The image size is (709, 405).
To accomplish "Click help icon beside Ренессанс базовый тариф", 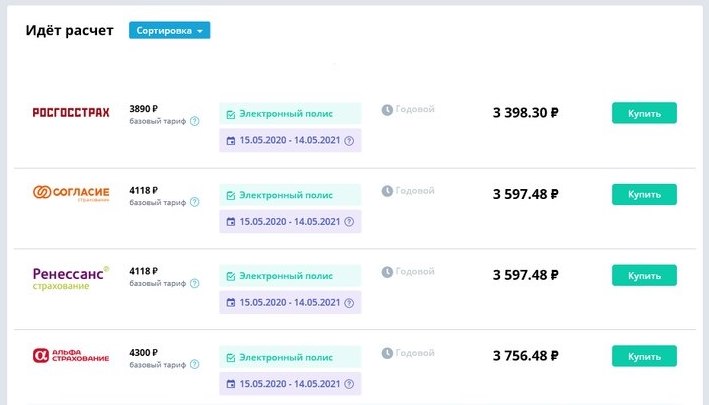I will (x=194, y=283).
